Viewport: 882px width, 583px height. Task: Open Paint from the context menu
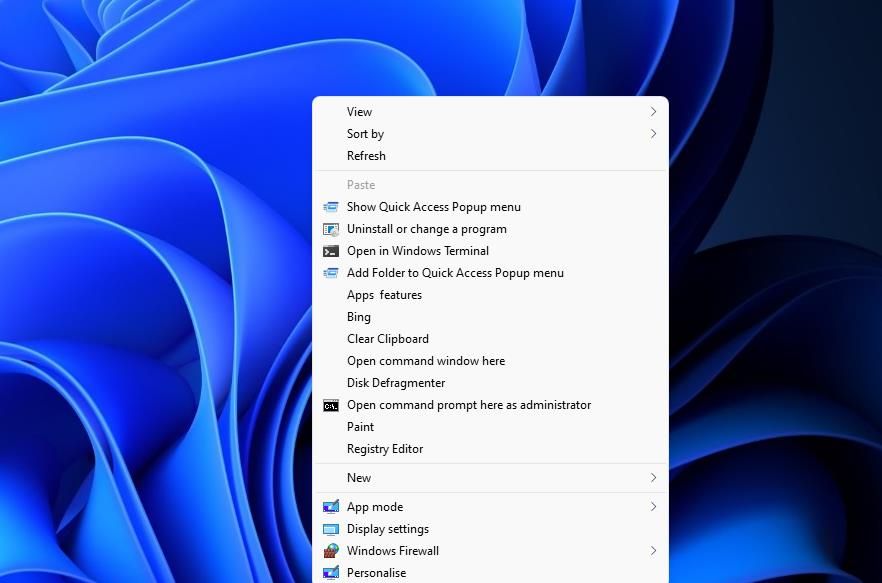[x=490, y=427]
